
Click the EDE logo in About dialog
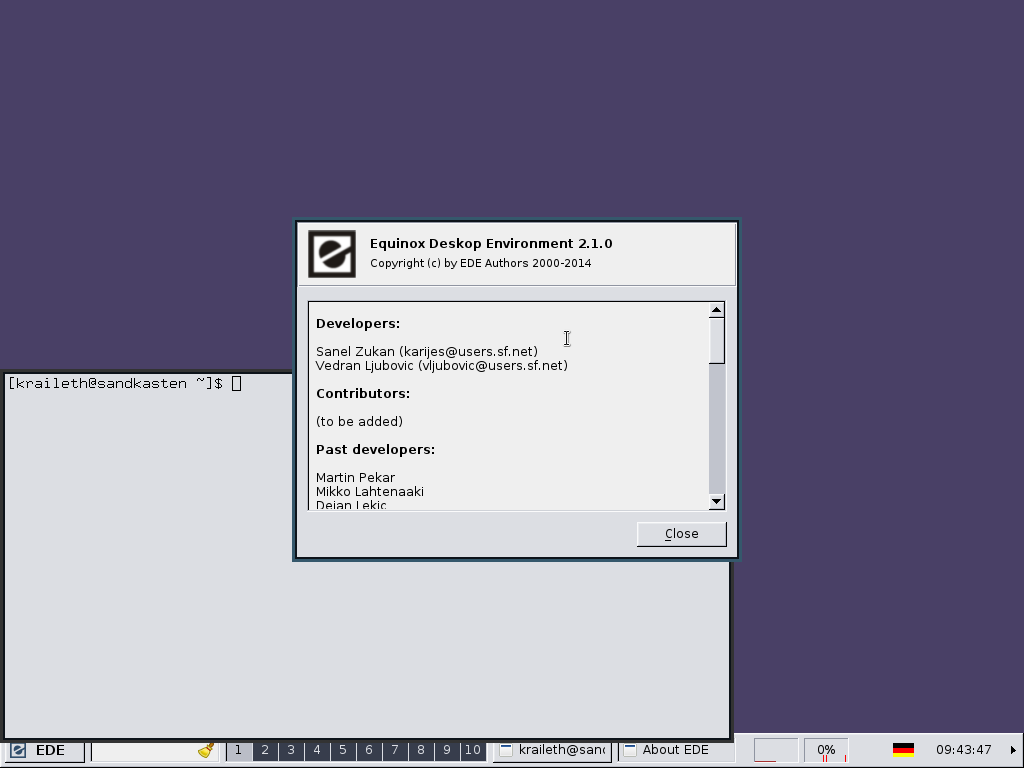332,253
